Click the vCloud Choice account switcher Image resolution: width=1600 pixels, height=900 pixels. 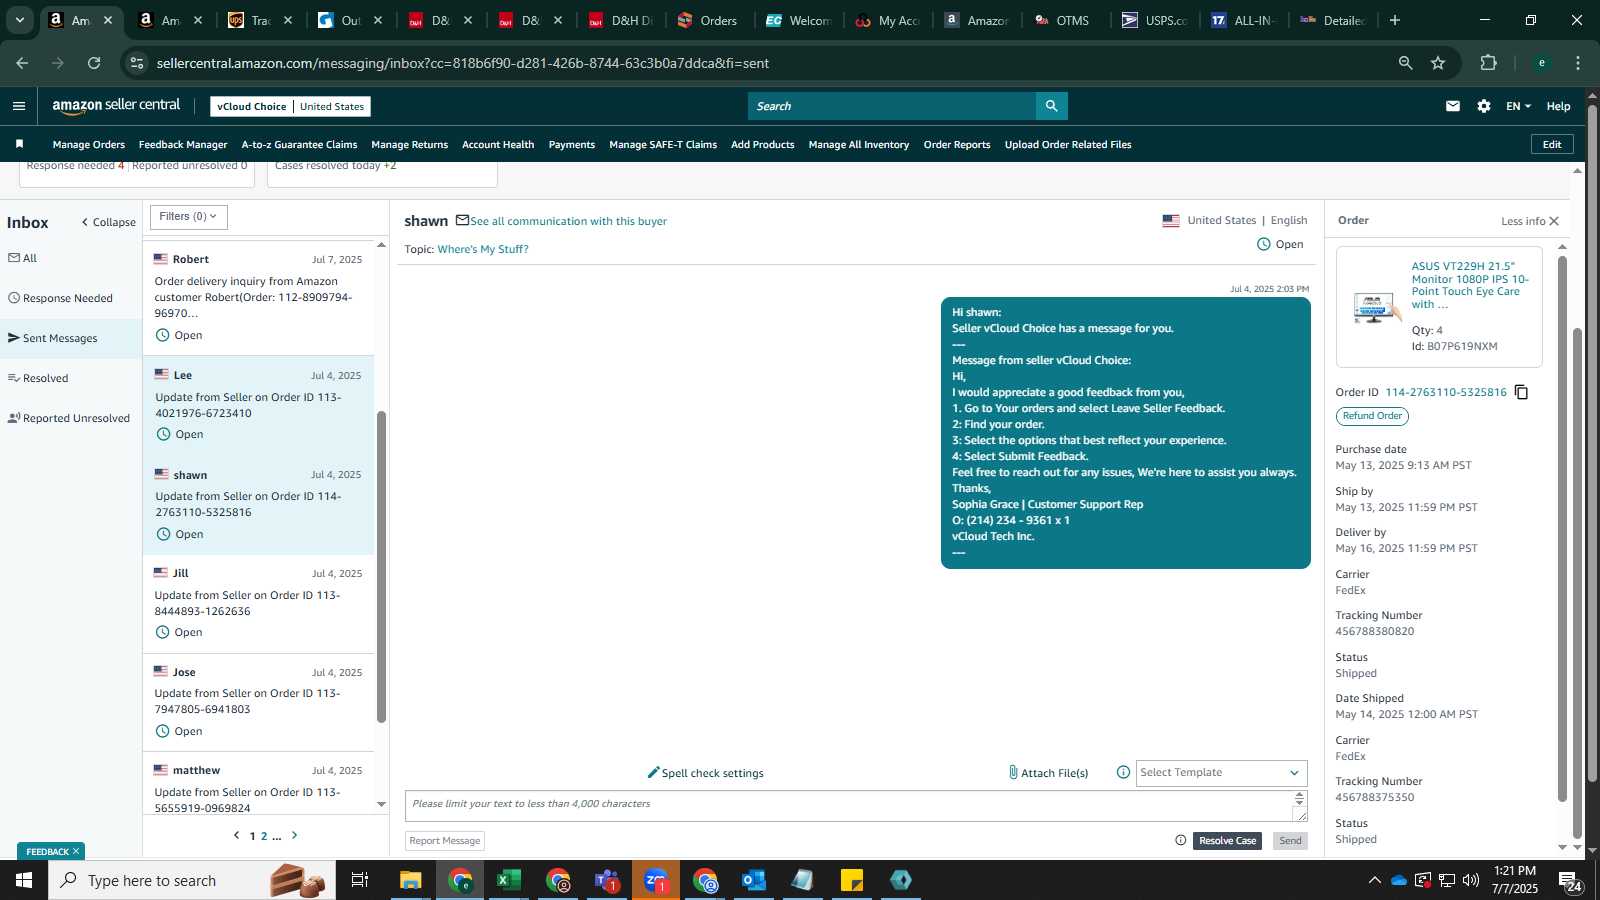(x=290, y=106)
